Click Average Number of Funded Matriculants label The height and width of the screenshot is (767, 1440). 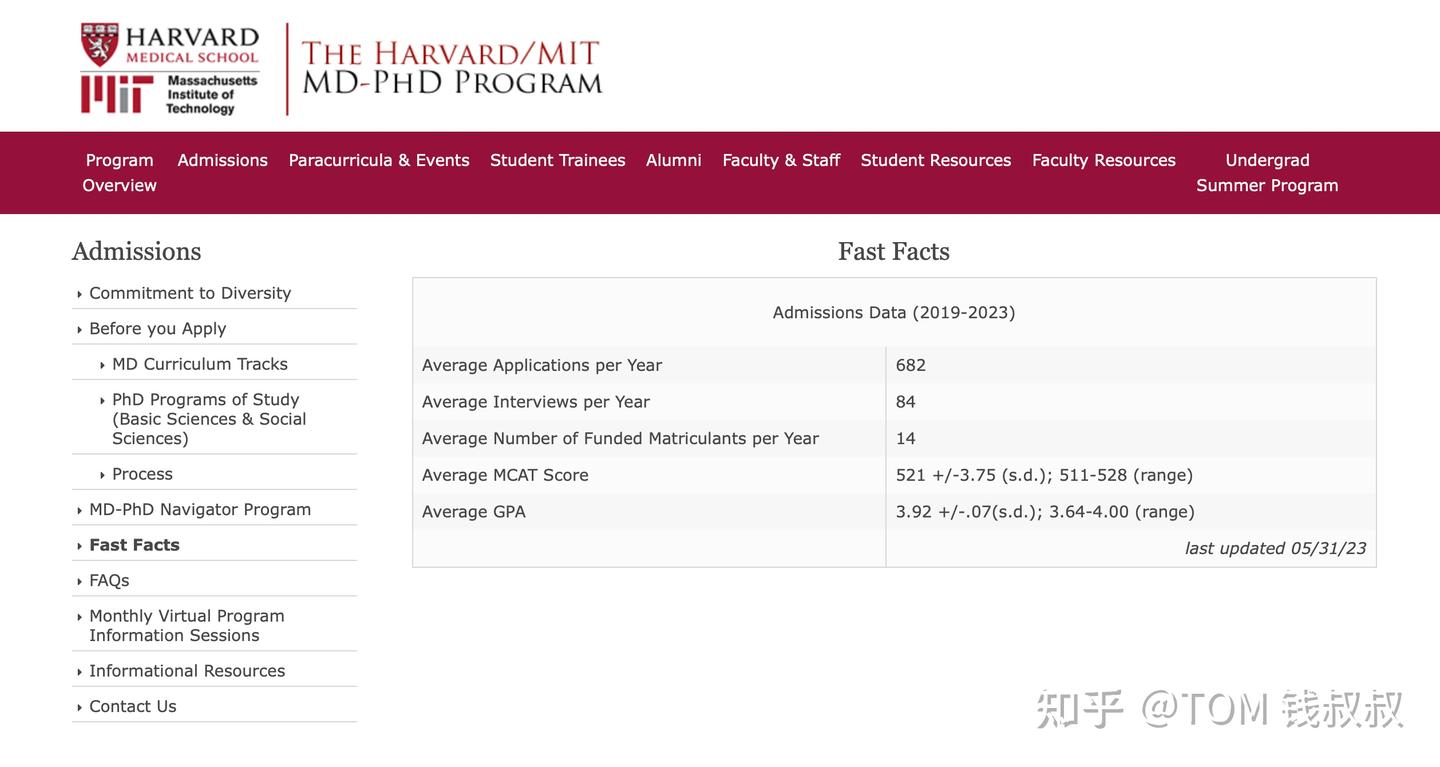(620, 438)
